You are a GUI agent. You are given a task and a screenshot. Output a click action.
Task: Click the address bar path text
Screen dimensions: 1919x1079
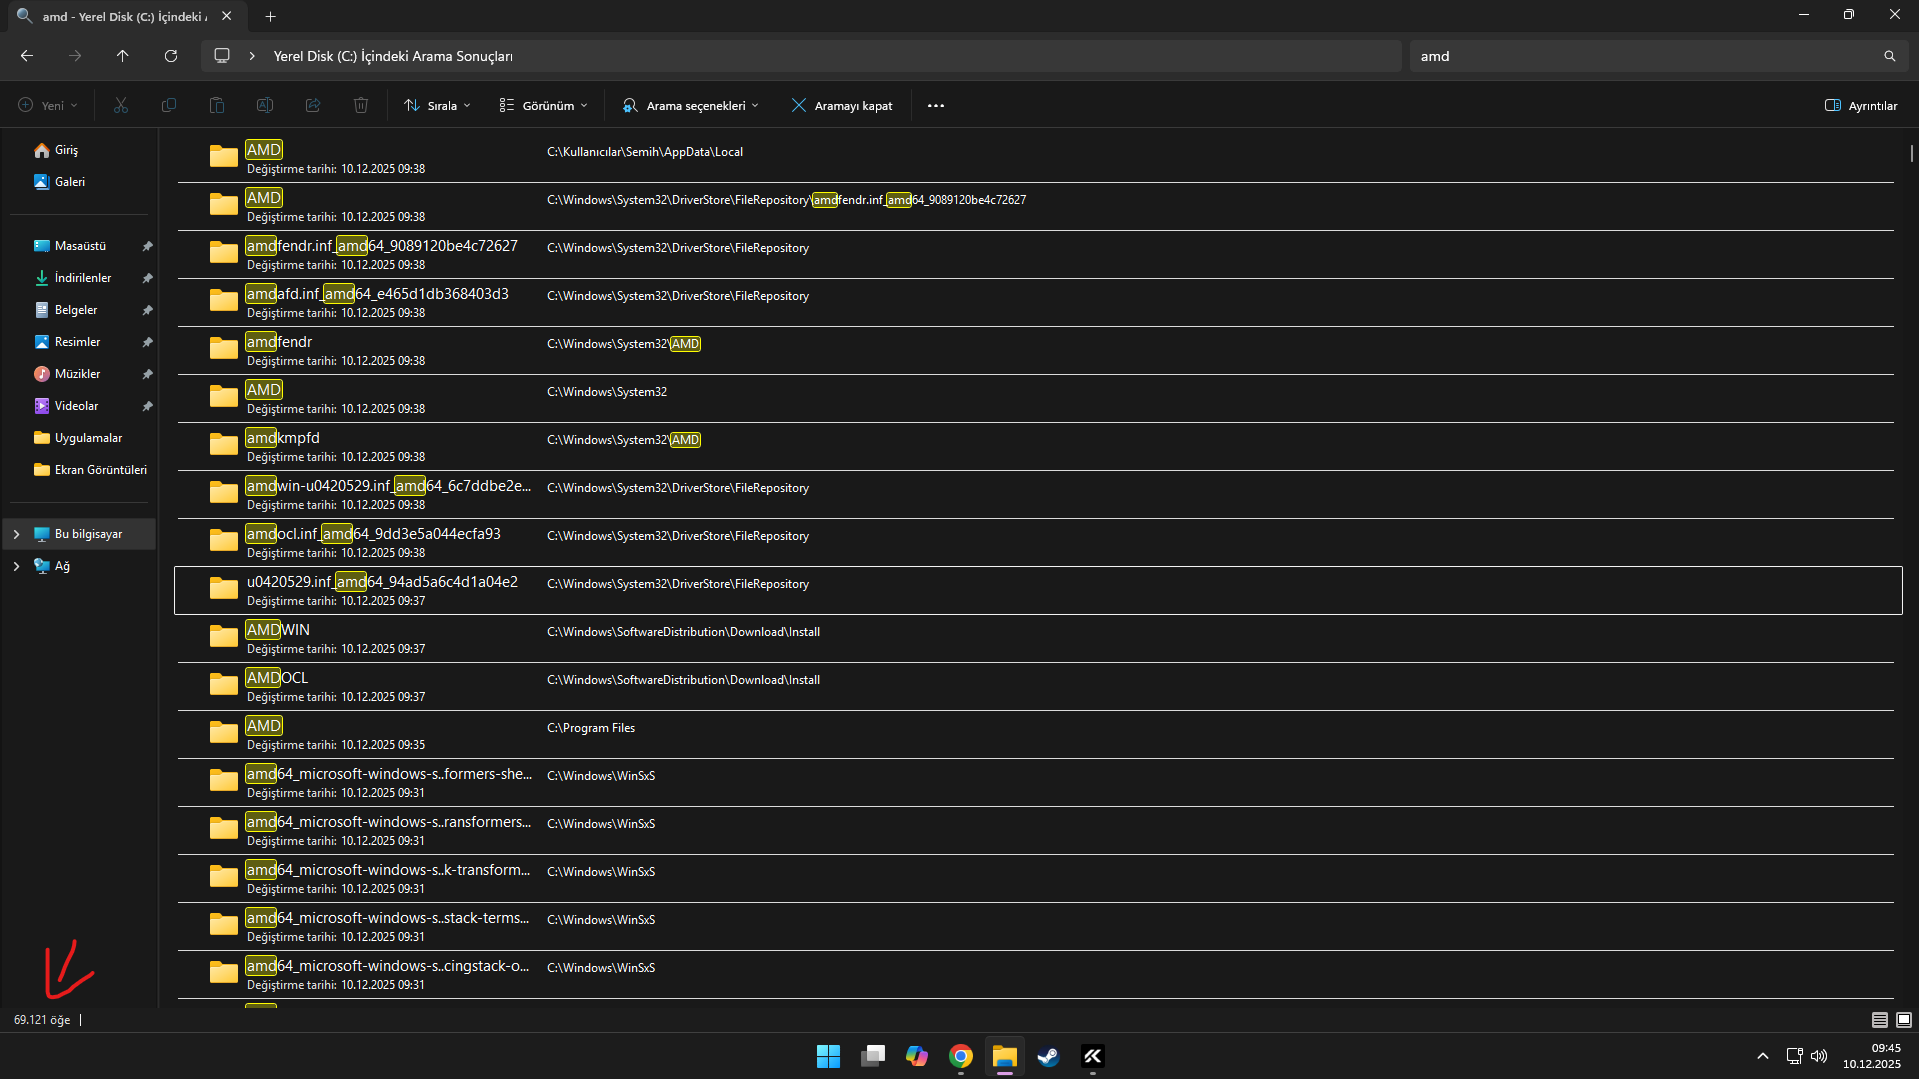pyautogui.click(x=393, y=56)
